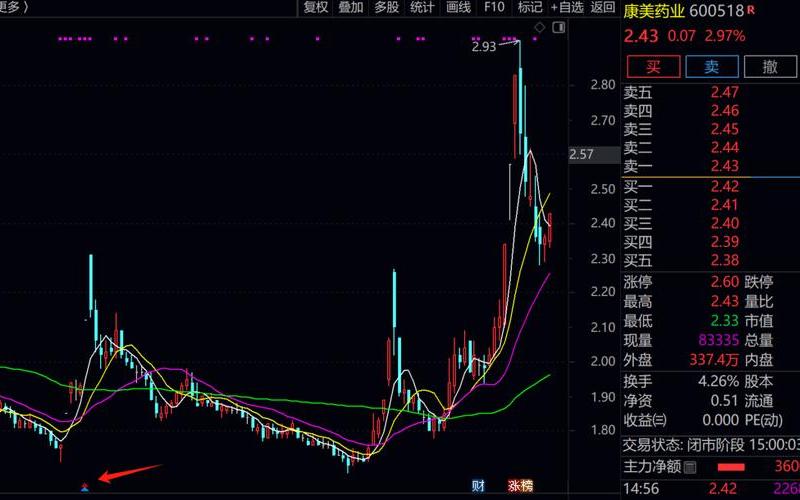The height and width of the screenshot is (500, 800).
Task: Click the red 买 buy button
Action: 654,66
